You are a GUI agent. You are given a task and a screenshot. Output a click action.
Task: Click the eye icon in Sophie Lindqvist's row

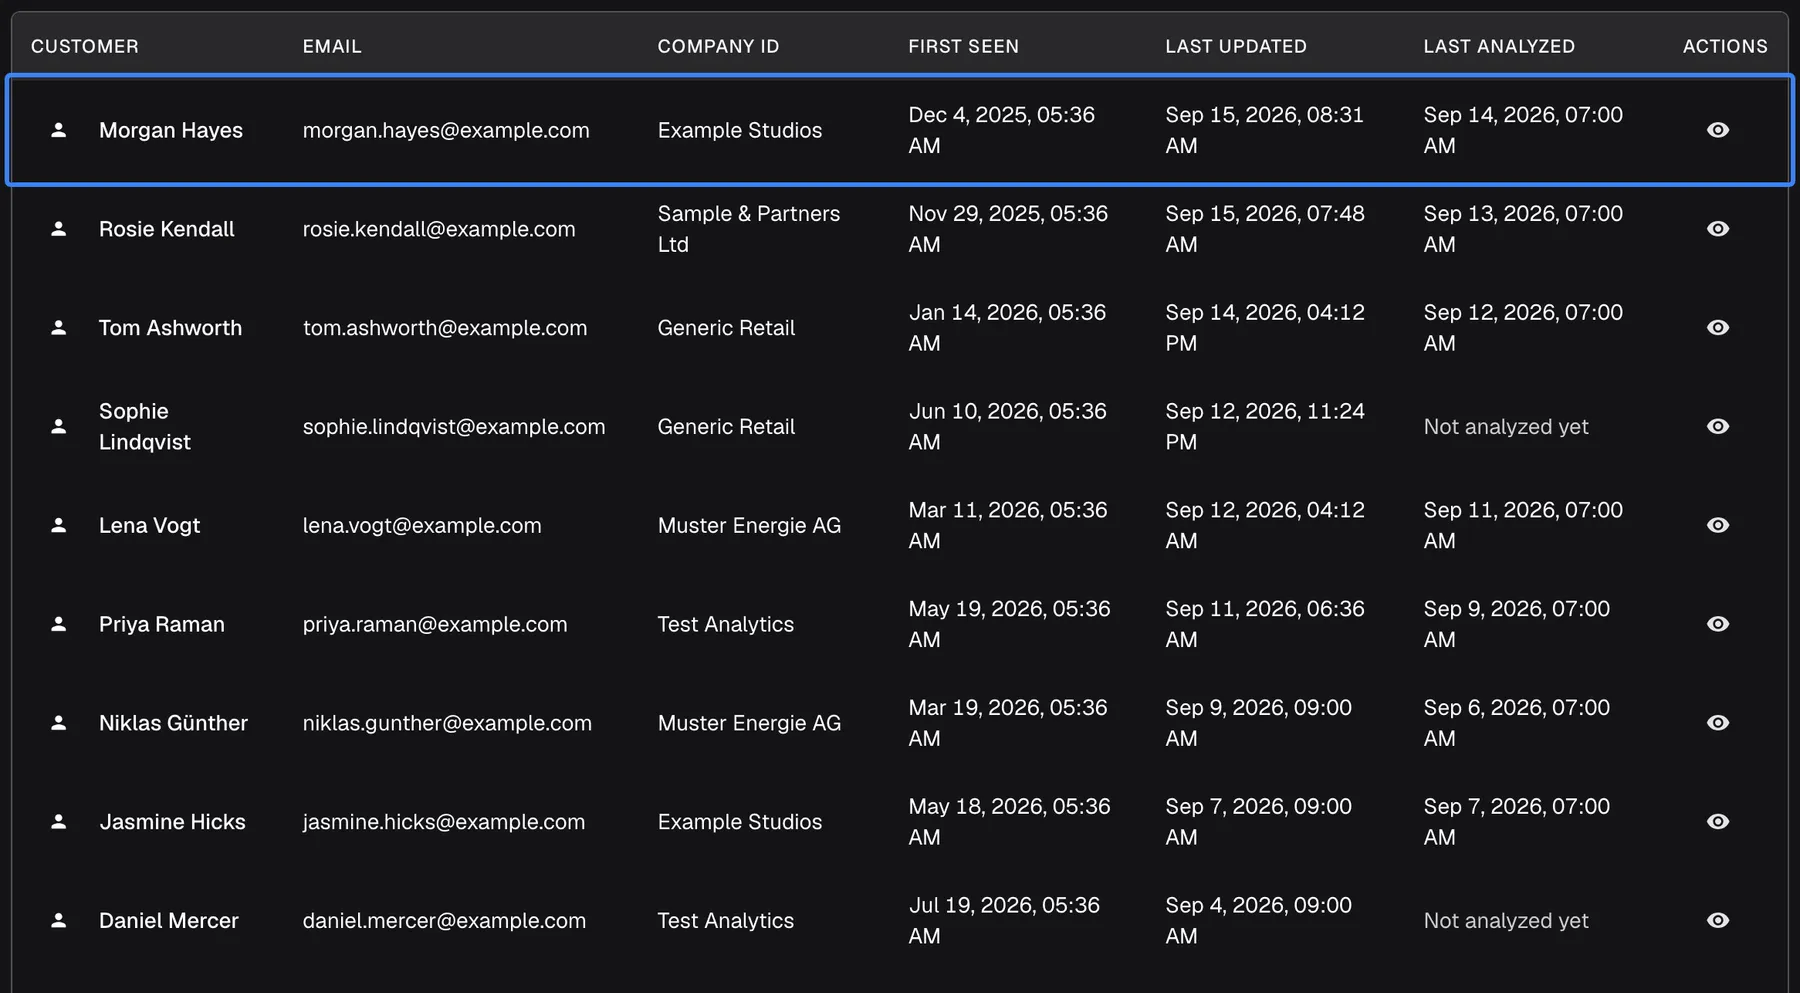[1718, 426]
